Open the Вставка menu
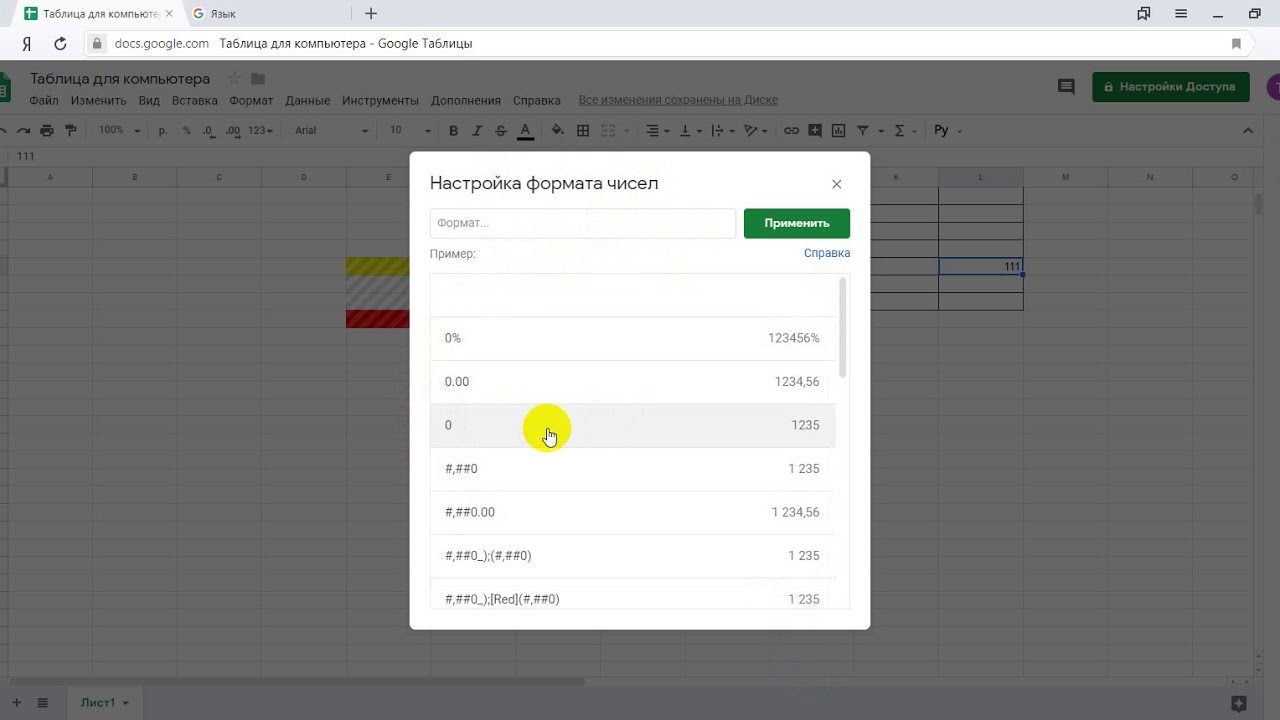This screenshot has height=720, width=1280. click(194, 100)
